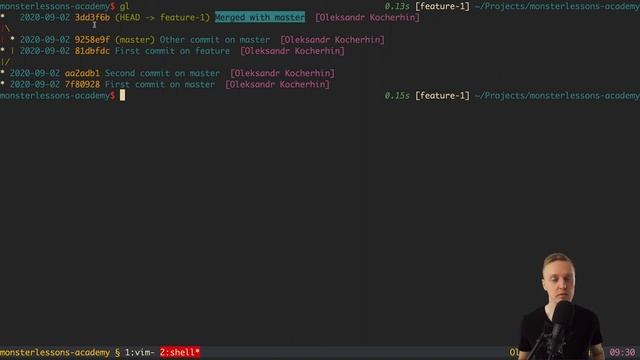Click the tmux session name 'monsterlessons-academy' in the status bar

[55, 352]
